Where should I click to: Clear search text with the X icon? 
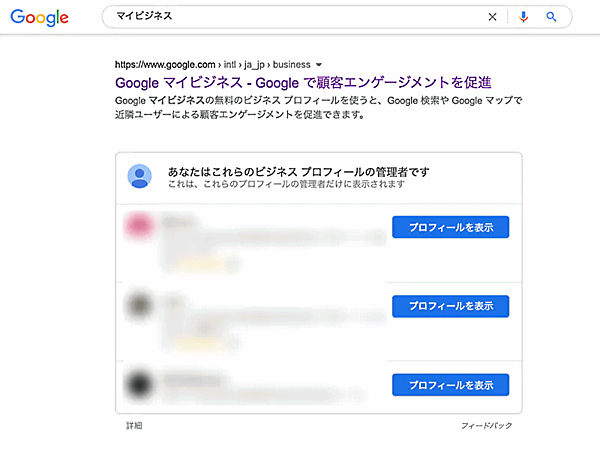pos(491,17)
